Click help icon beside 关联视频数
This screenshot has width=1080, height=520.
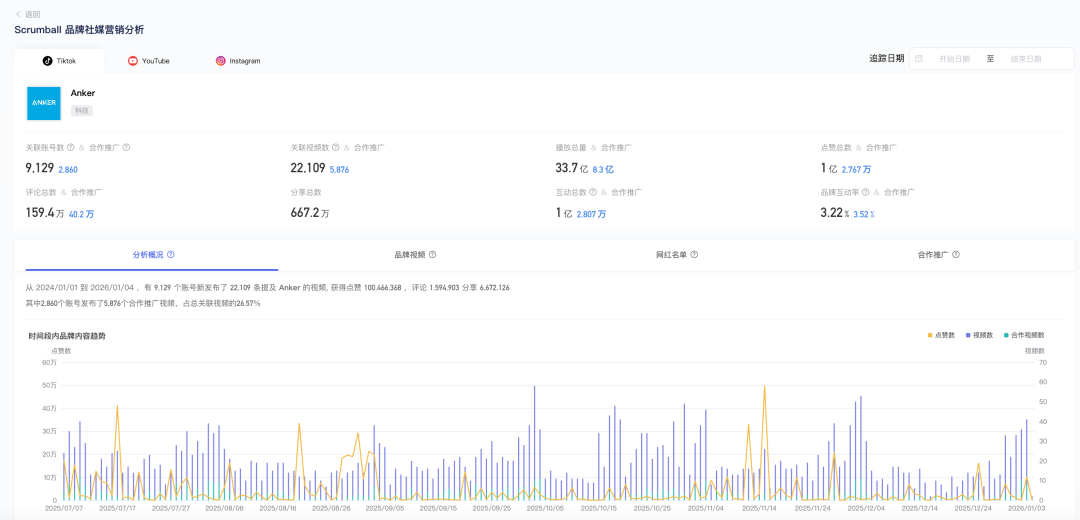pyautogui.click(x=335, y=147)
